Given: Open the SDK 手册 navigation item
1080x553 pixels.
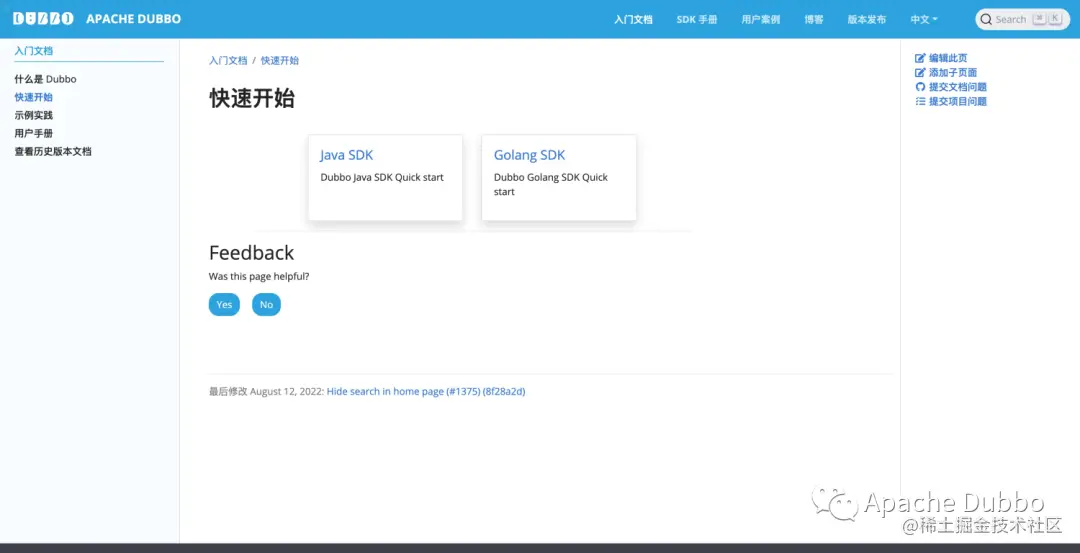Looking at the screenshot, I should point(697,19).
